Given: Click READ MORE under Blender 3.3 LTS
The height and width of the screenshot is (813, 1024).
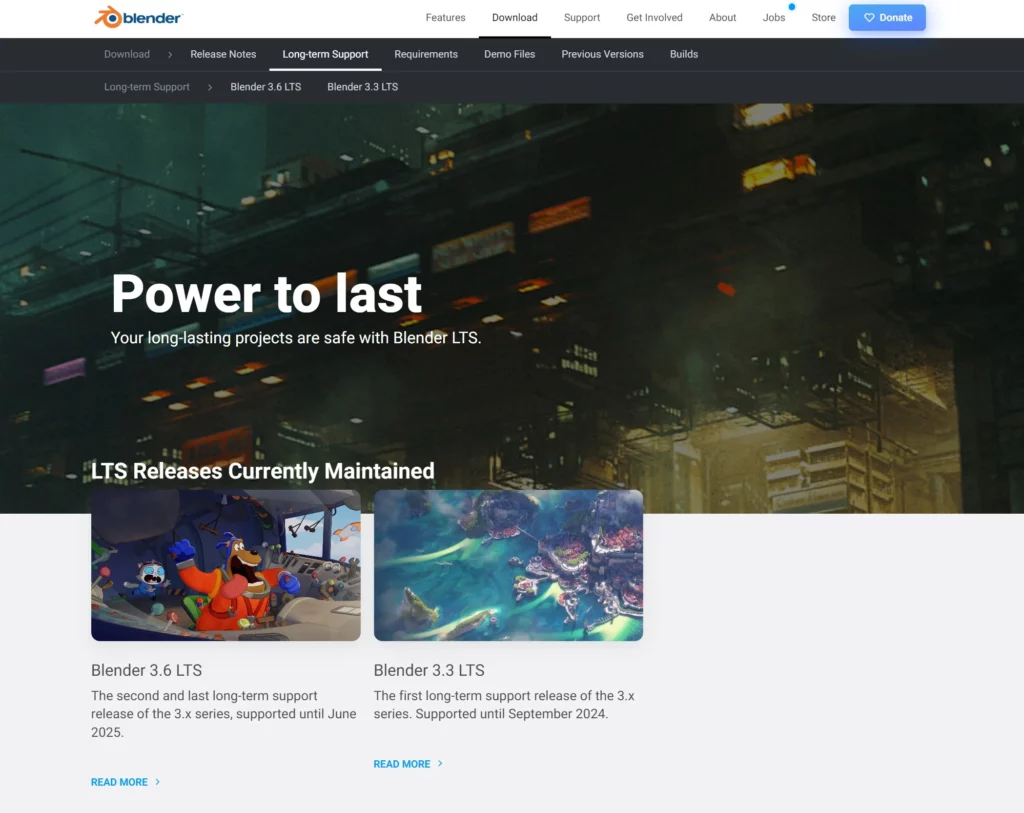Looking at the screenshot, I should click(402, 764).
